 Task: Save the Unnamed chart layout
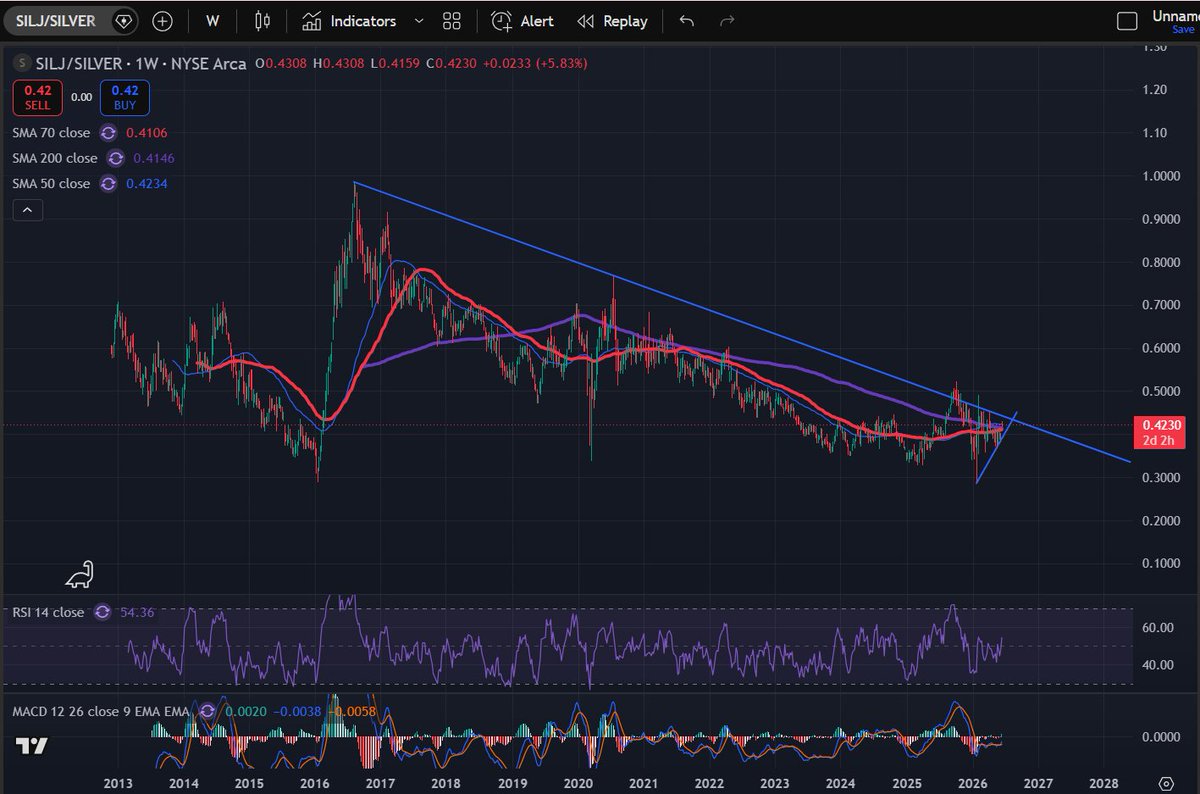(x=1182, y=30)
